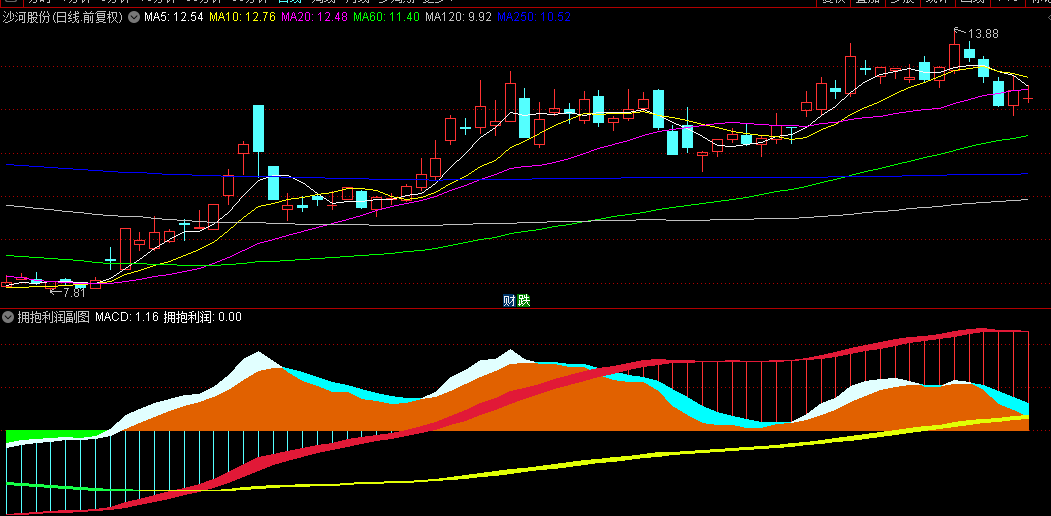Click the 拥抱利润: 0.00 value
Viewport: 1051px width, 516px height.
point(203,318)
